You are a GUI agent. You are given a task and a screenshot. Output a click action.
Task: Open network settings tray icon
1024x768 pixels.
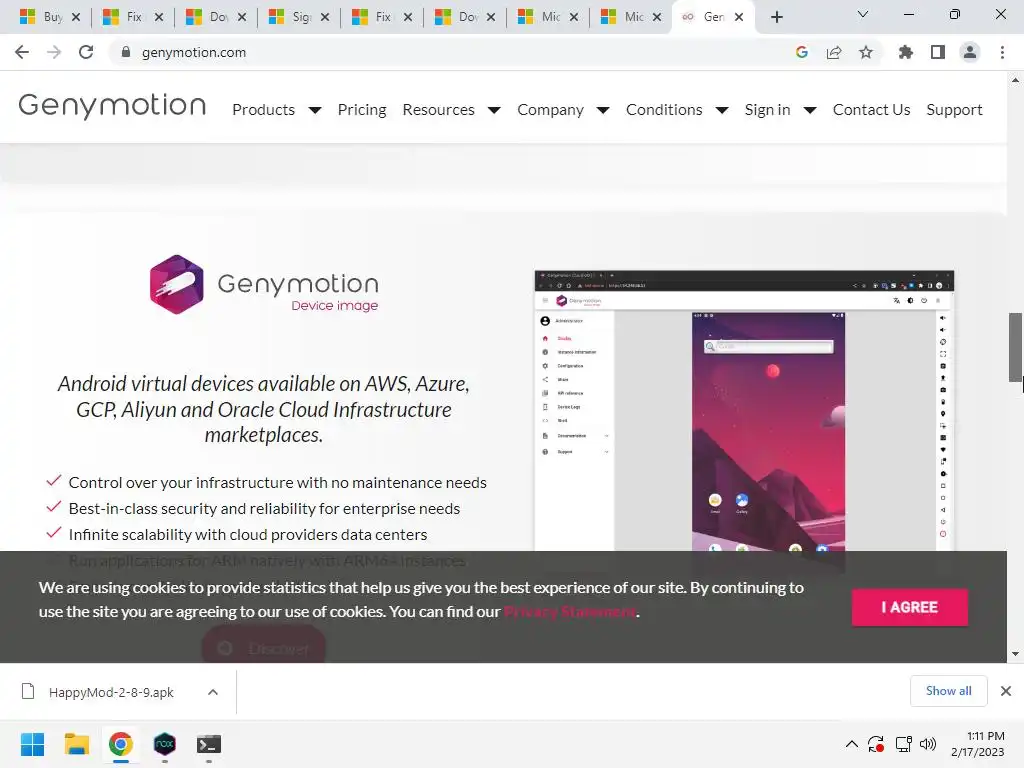click(x=904, y=744)
